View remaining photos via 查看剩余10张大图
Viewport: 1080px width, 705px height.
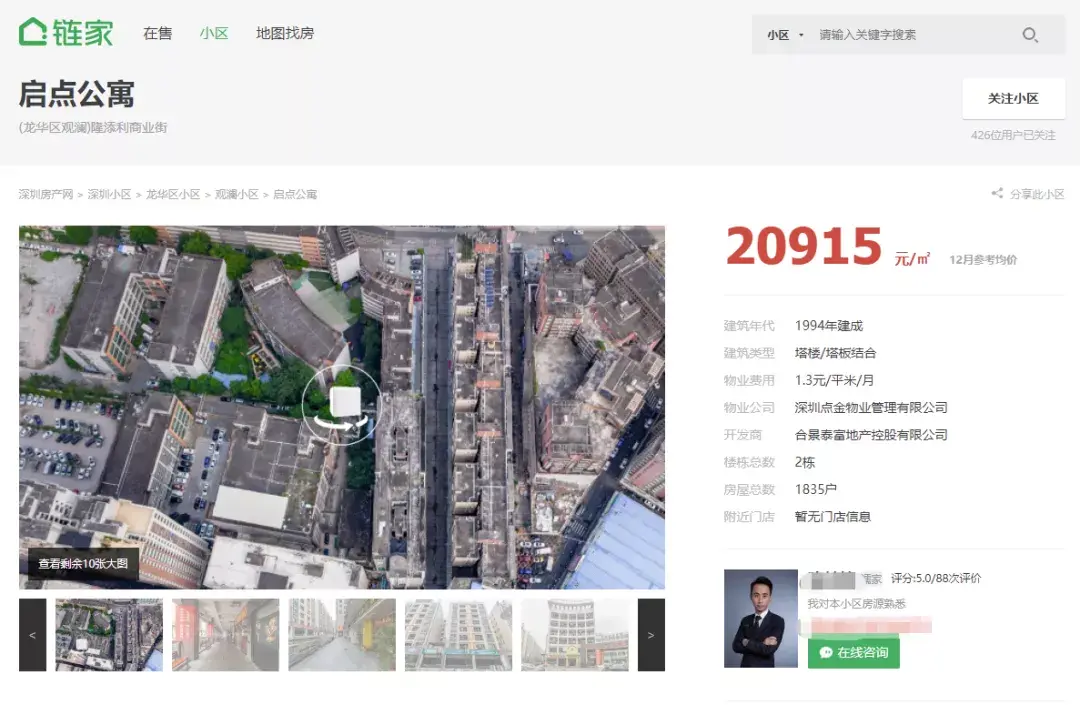point(83,563)
